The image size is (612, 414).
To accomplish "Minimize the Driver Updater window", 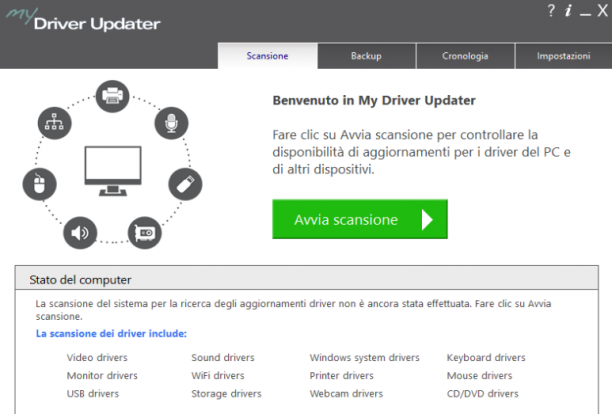I will [x=585, y=14].
